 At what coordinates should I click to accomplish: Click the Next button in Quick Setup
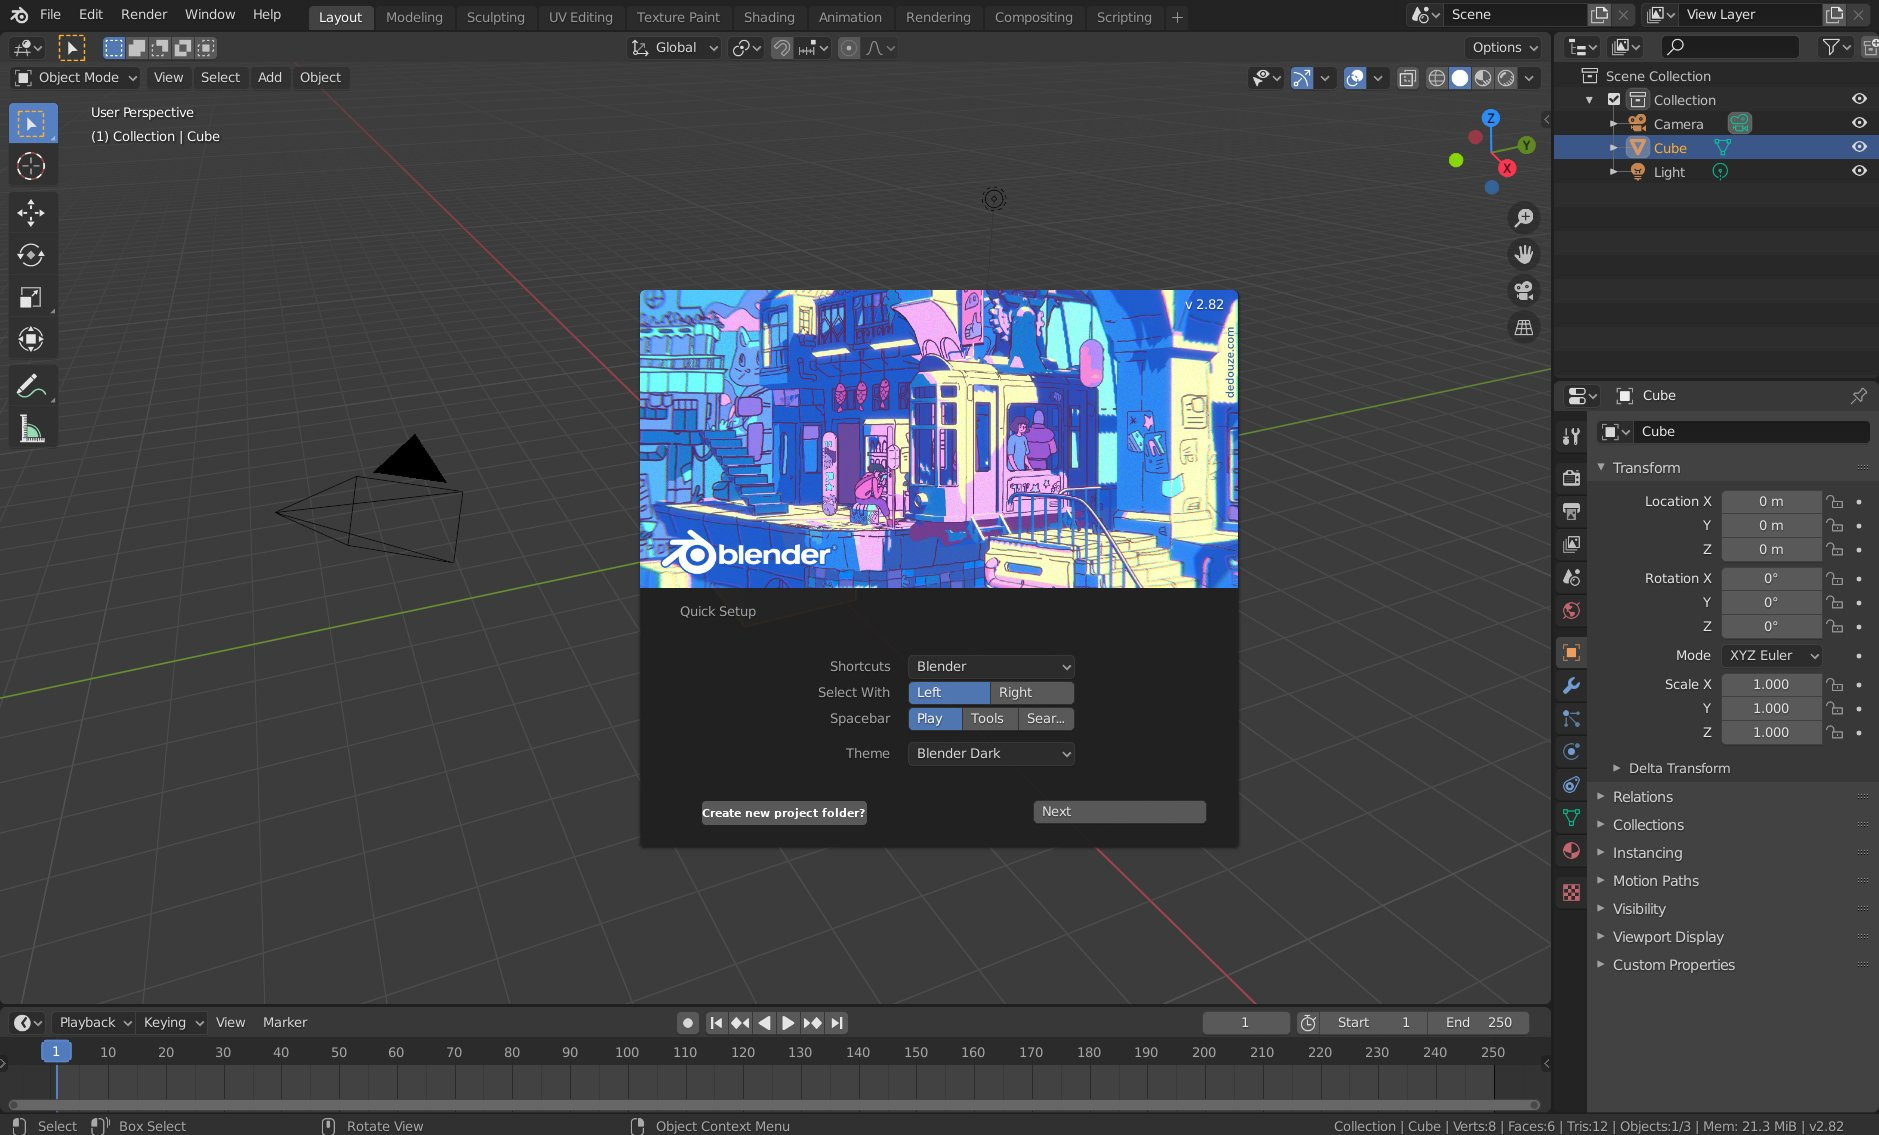[x=1119, y=811]
